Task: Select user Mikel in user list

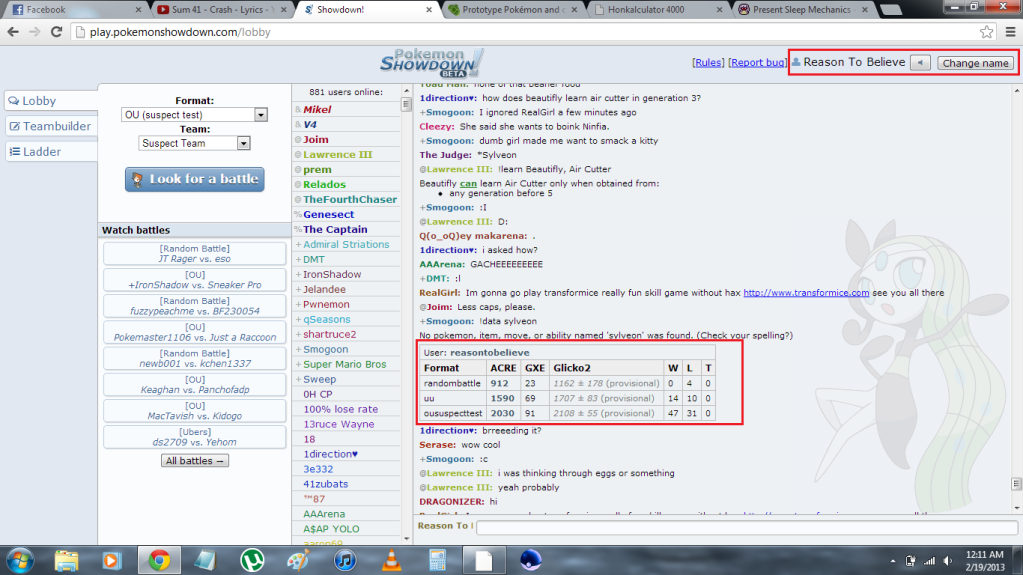Action: click(x=316, y=110)
